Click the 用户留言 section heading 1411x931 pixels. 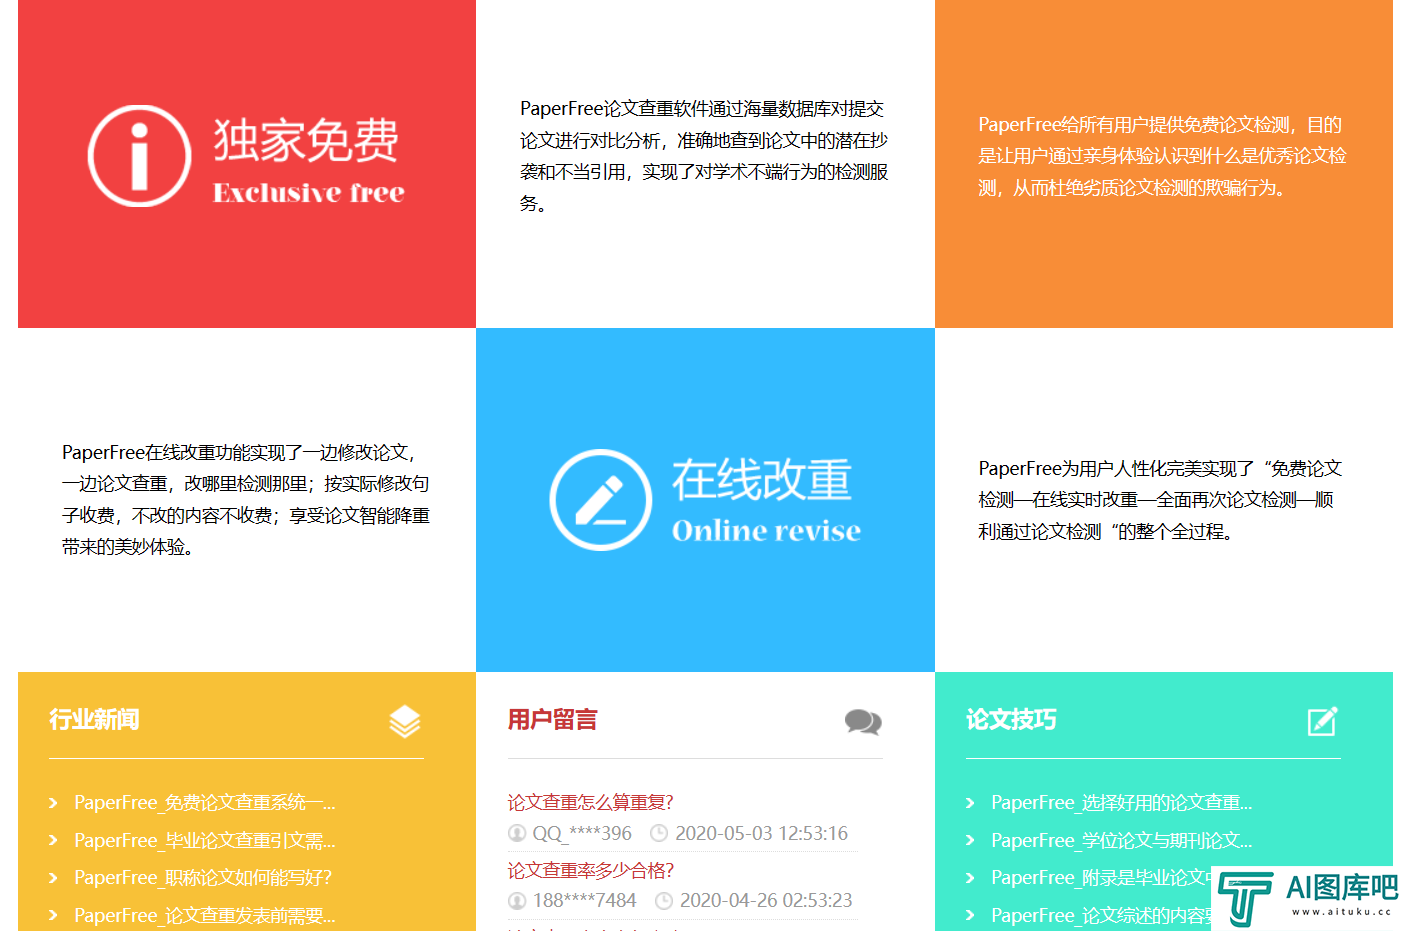(x=553, y=720)
